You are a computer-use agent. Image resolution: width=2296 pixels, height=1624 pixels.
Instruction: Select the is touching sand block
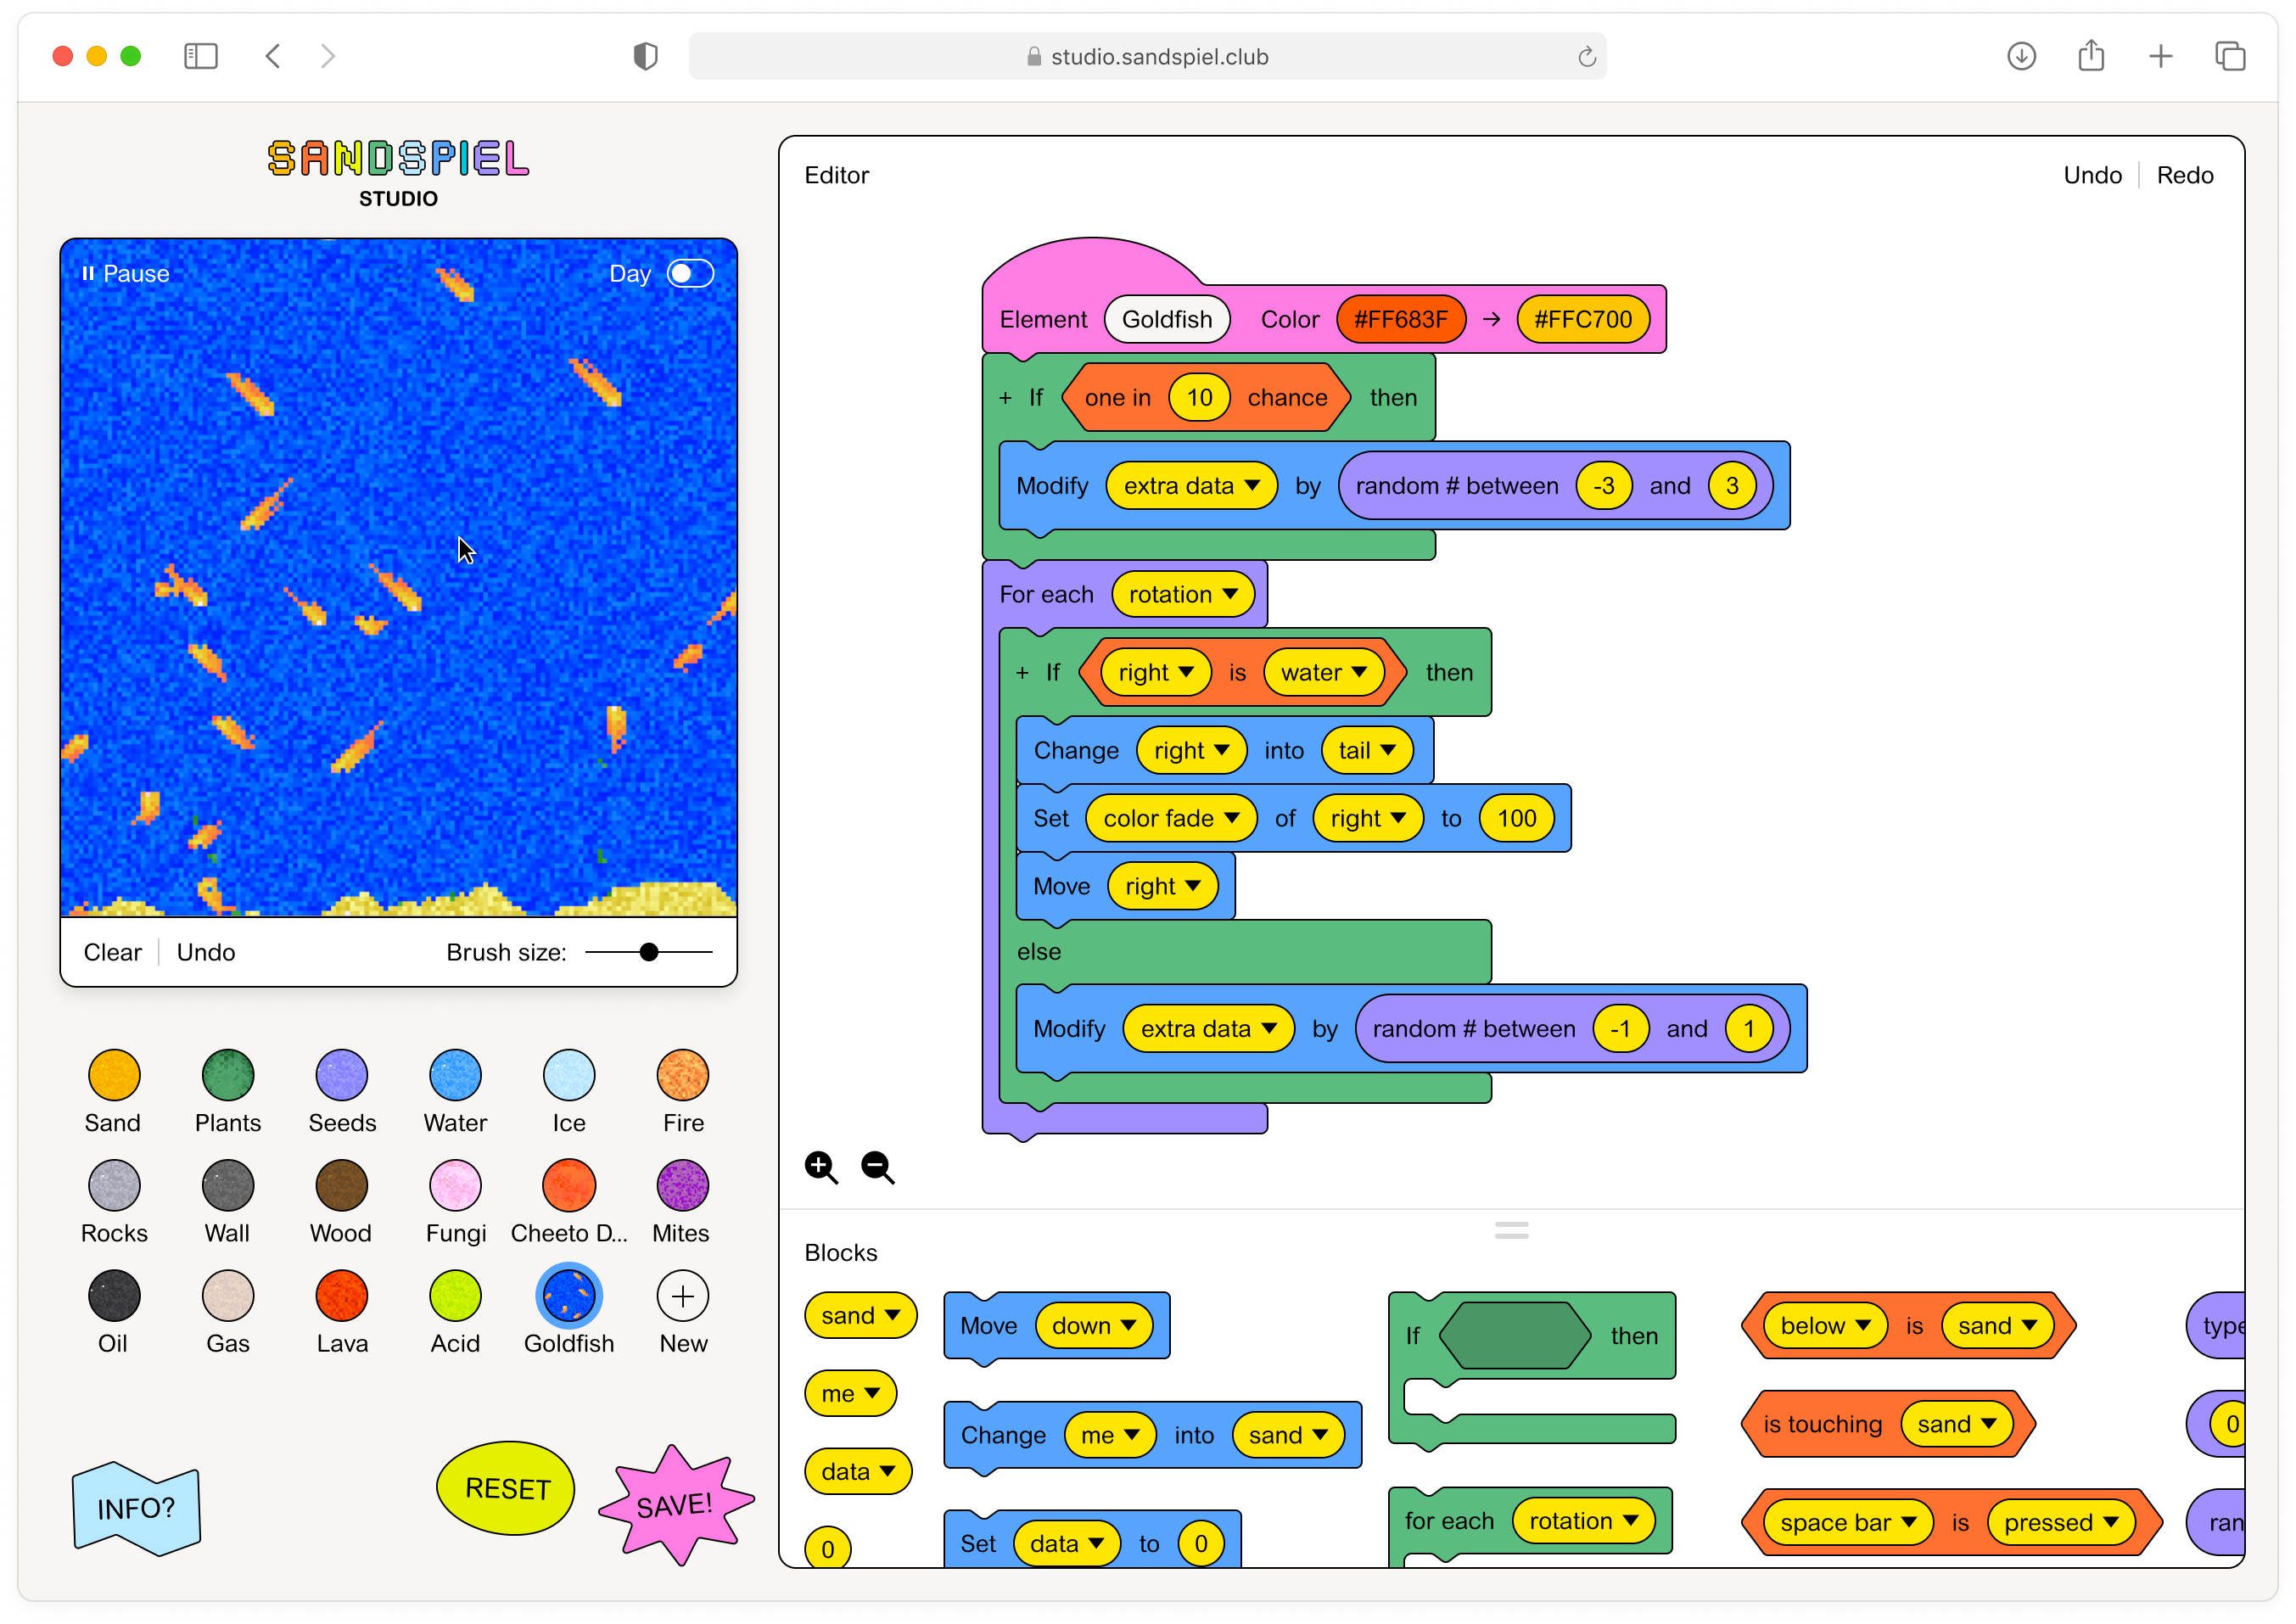coord(1887,1424)
